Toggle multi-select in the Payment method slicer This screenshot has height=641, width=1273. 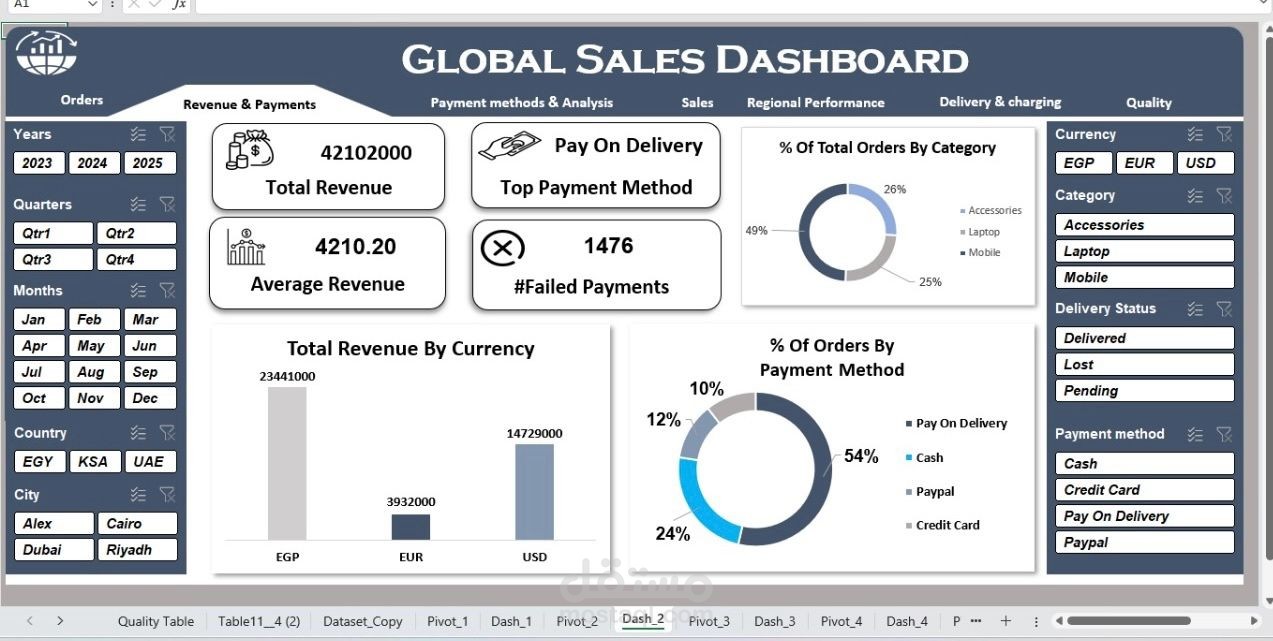point(1195,434)
